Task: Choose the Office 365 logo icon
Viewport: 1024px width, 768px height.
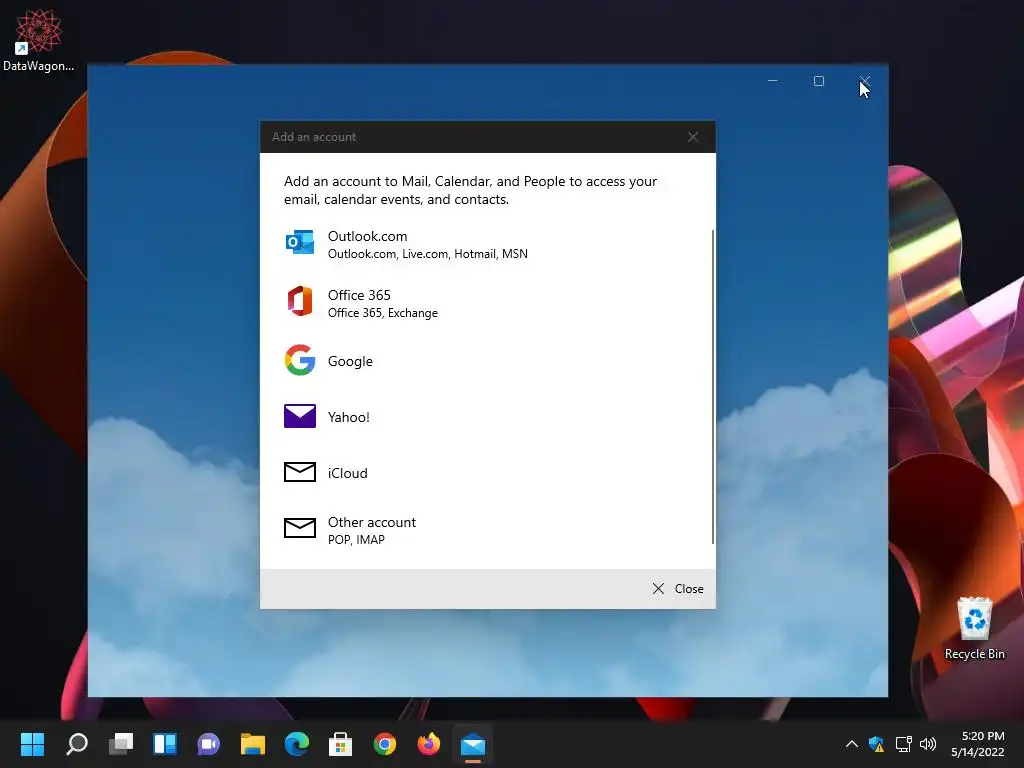Action: point(300,301)
